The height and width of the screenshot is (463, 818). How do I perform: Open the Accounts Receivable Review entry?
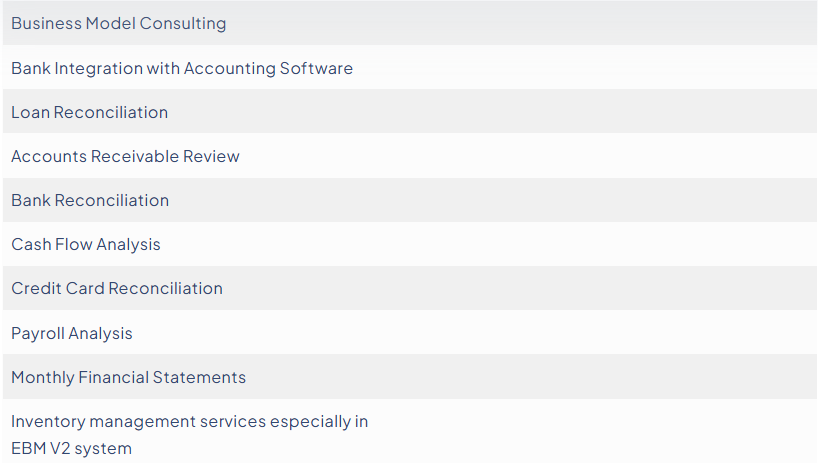coord(410,156)
